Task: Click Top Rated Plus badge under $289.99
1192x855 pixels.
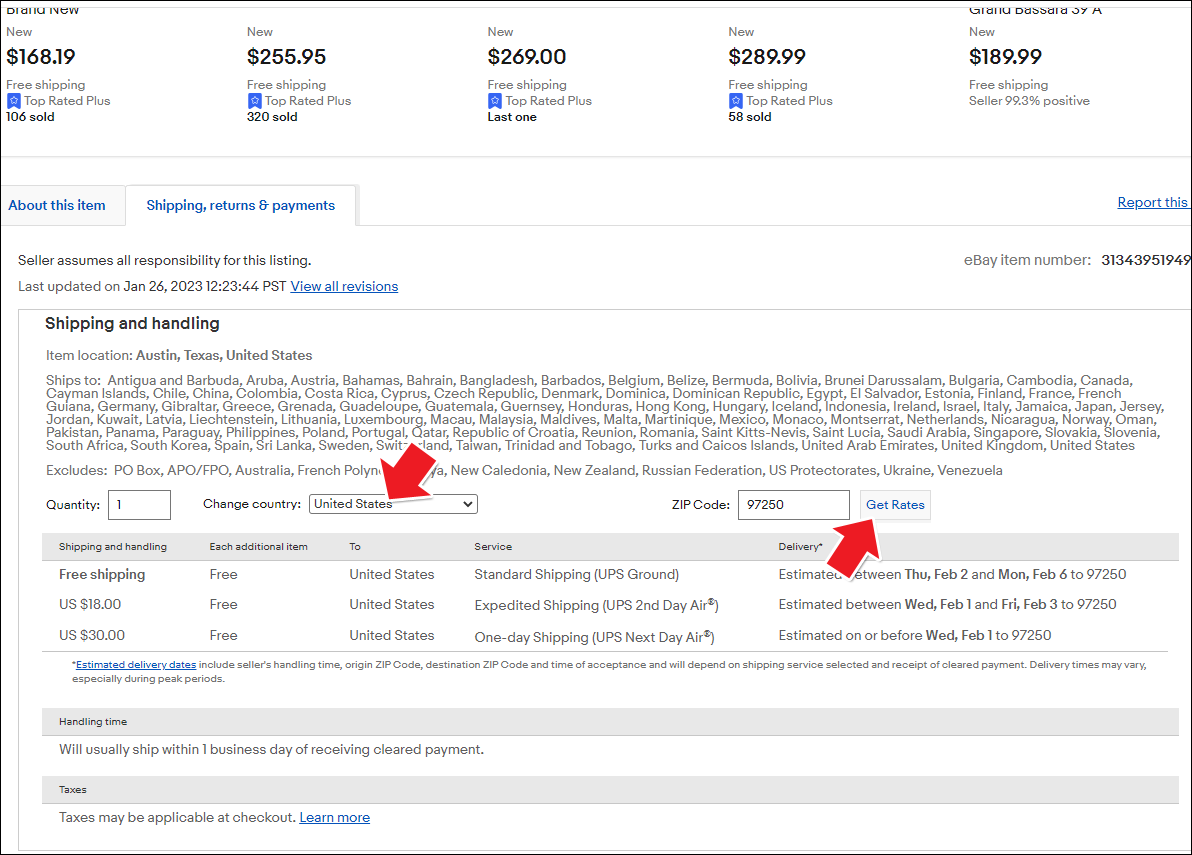Action: pyautogui.click(x=781, y=101)
